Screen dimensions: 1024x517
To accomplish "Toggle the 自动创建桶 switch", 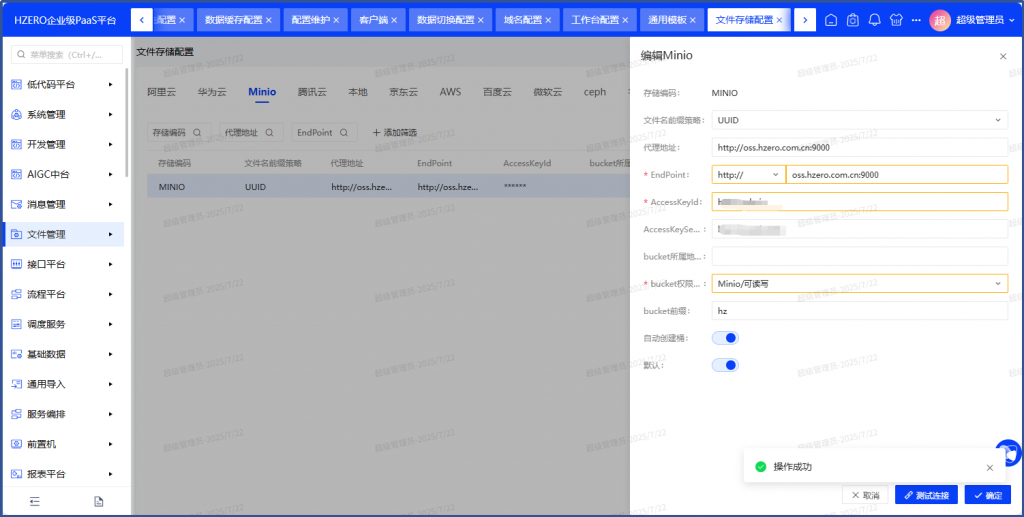I will pos(725,338).
